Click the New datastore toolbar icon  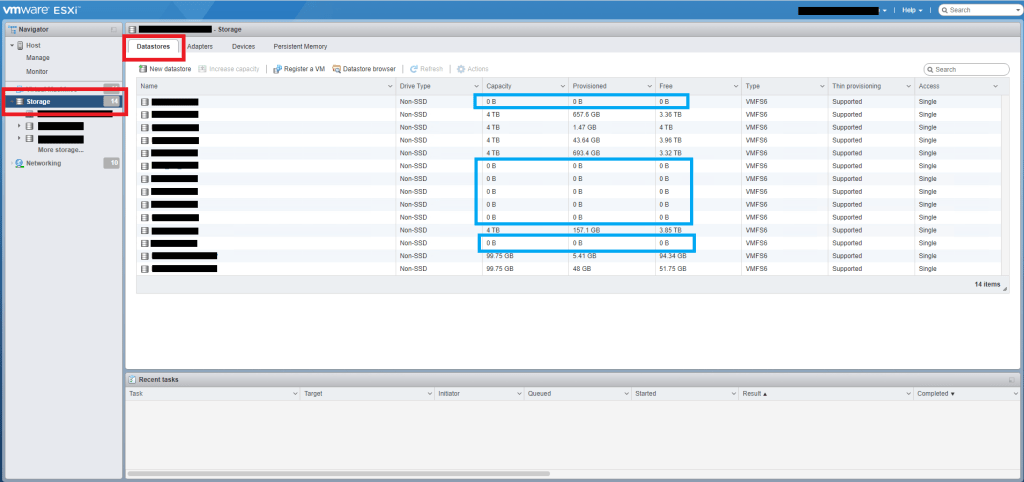[x=143, y=69]
